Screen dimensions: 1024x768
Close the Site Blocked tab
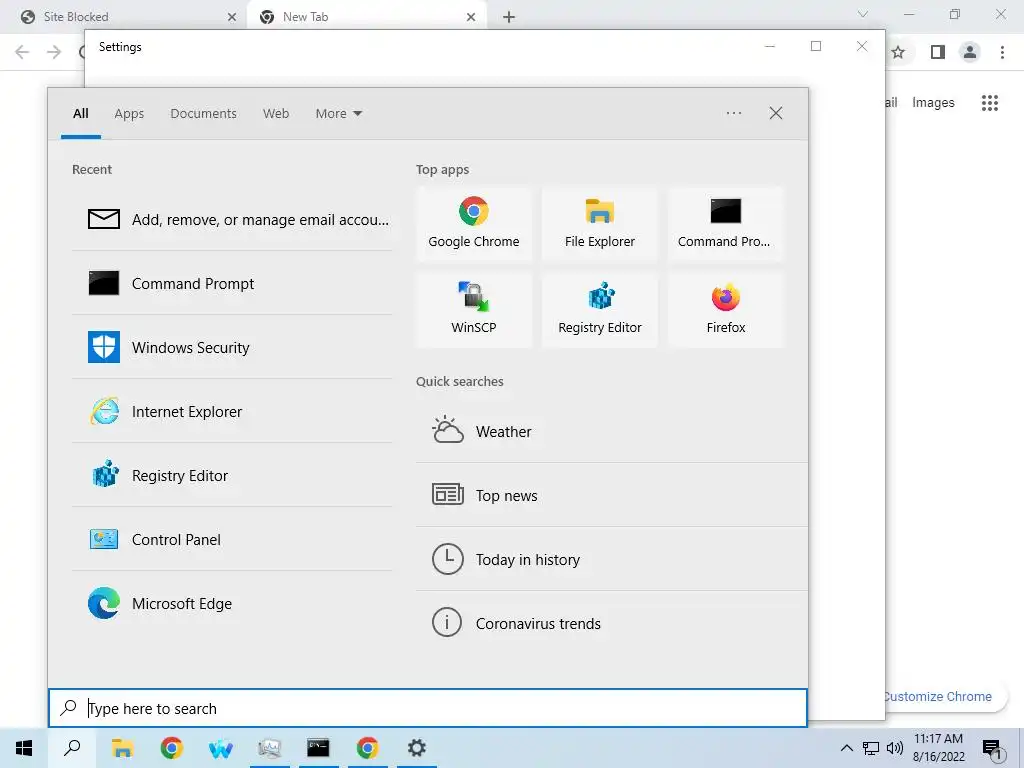click(x=232, y=17)
